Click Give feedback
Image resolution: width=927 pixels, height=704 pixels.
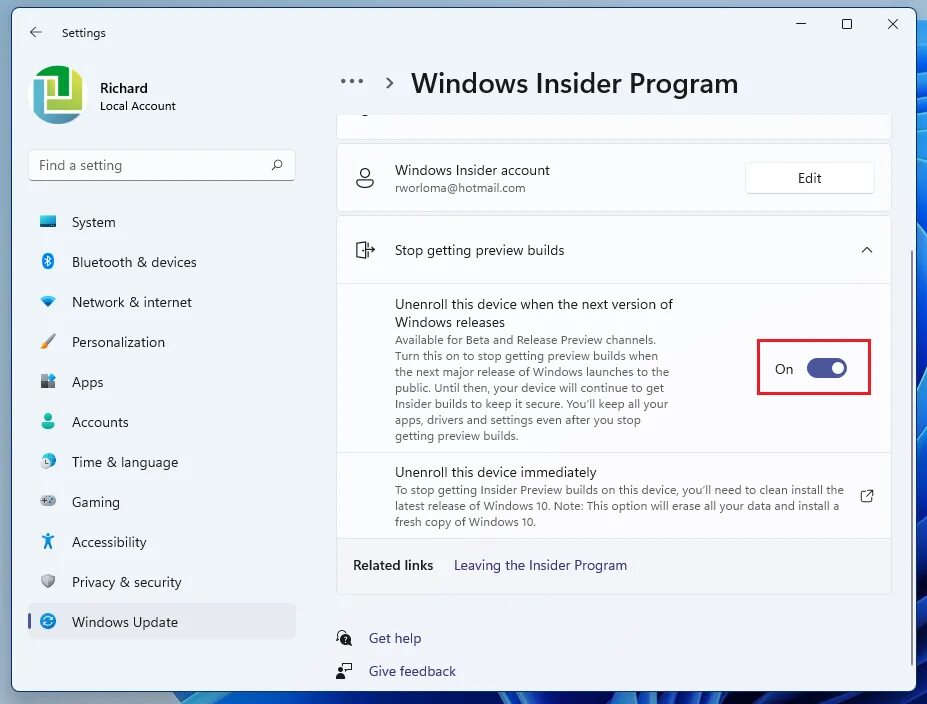[412, 671]
